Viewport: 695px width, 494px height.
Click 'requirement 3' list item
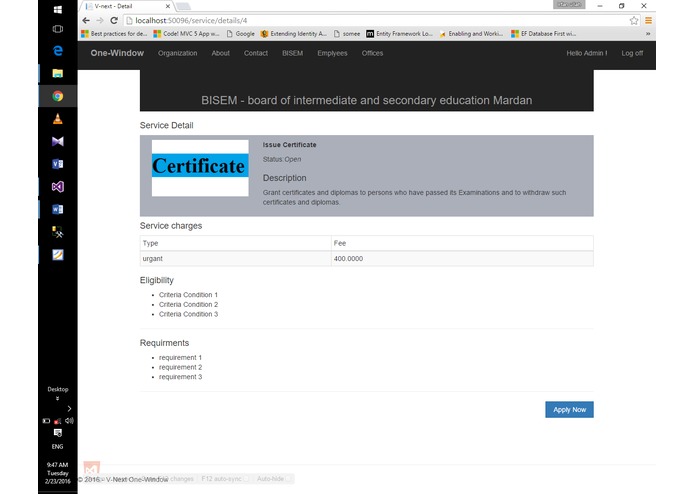(x=180, y=377)
